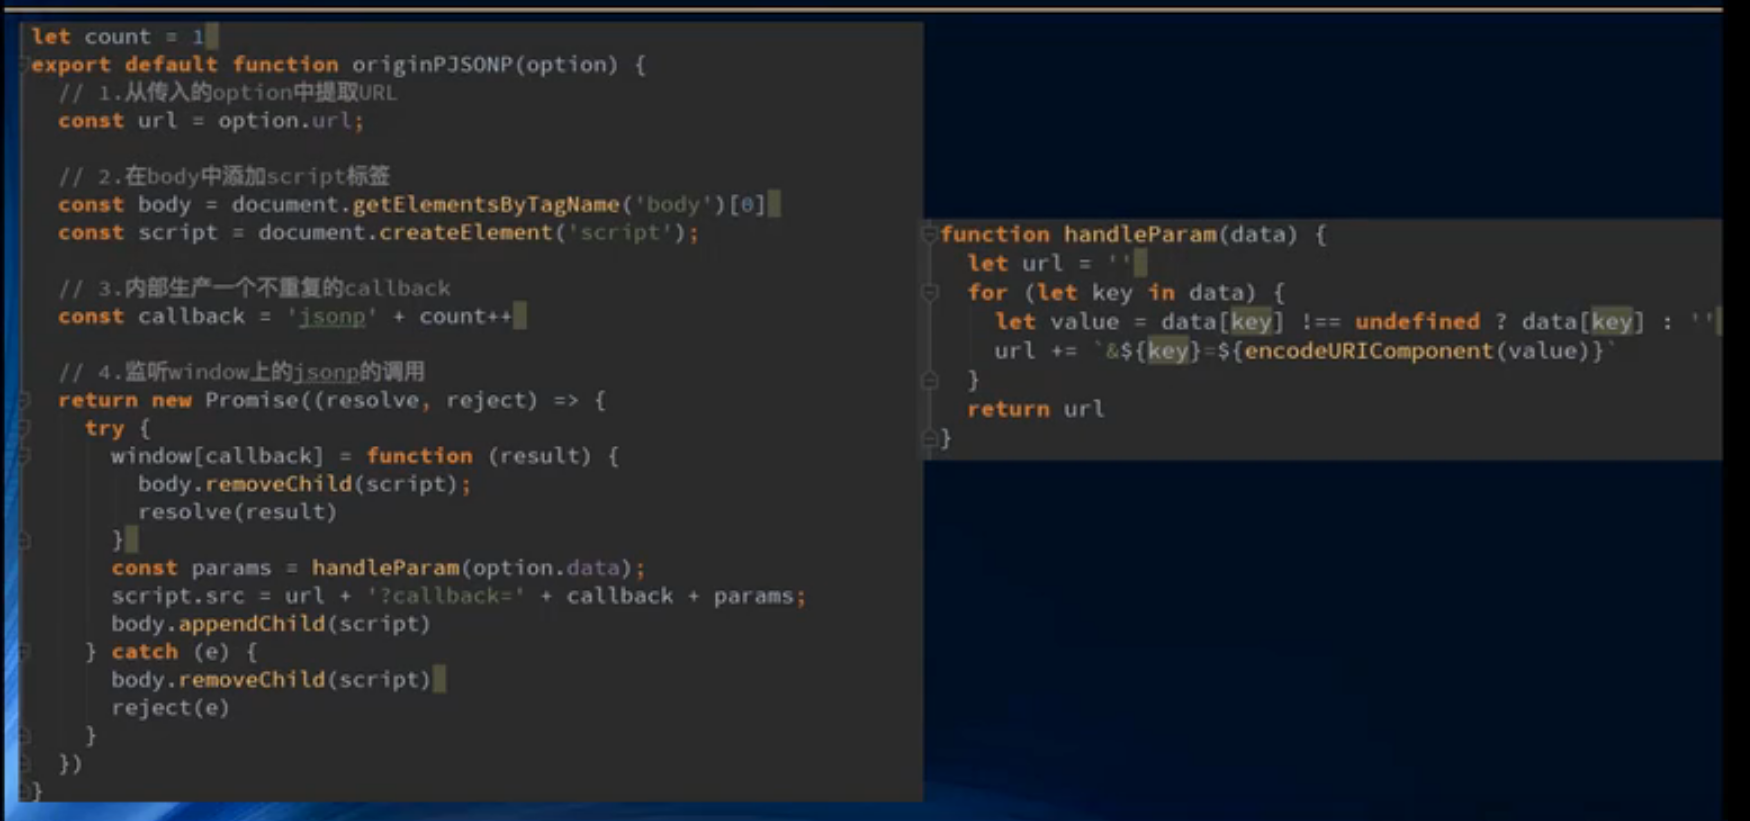The image size is (1750, 821).
Task: Click 'count++' in the callback line
Action: (465, 317)
